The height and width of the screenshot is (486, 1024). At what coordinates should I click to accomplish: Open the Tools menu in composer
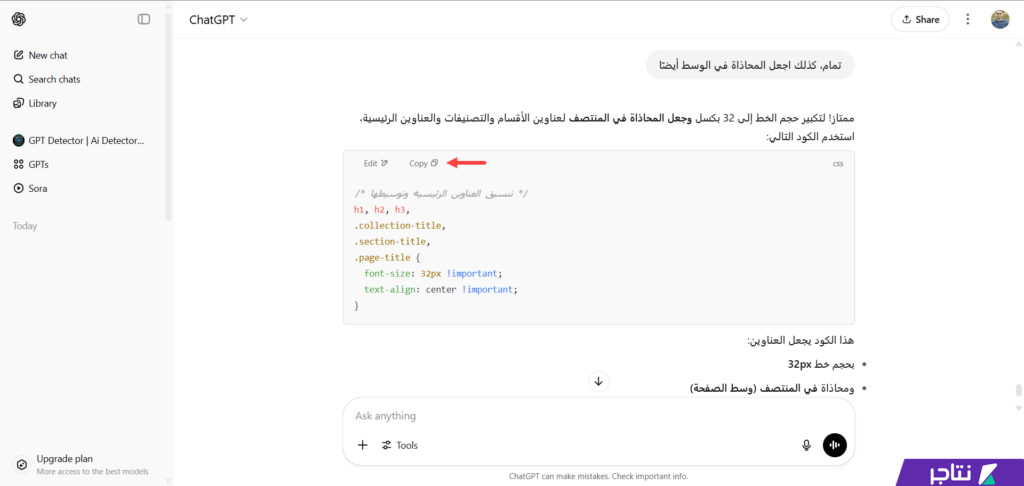[400, 446]
